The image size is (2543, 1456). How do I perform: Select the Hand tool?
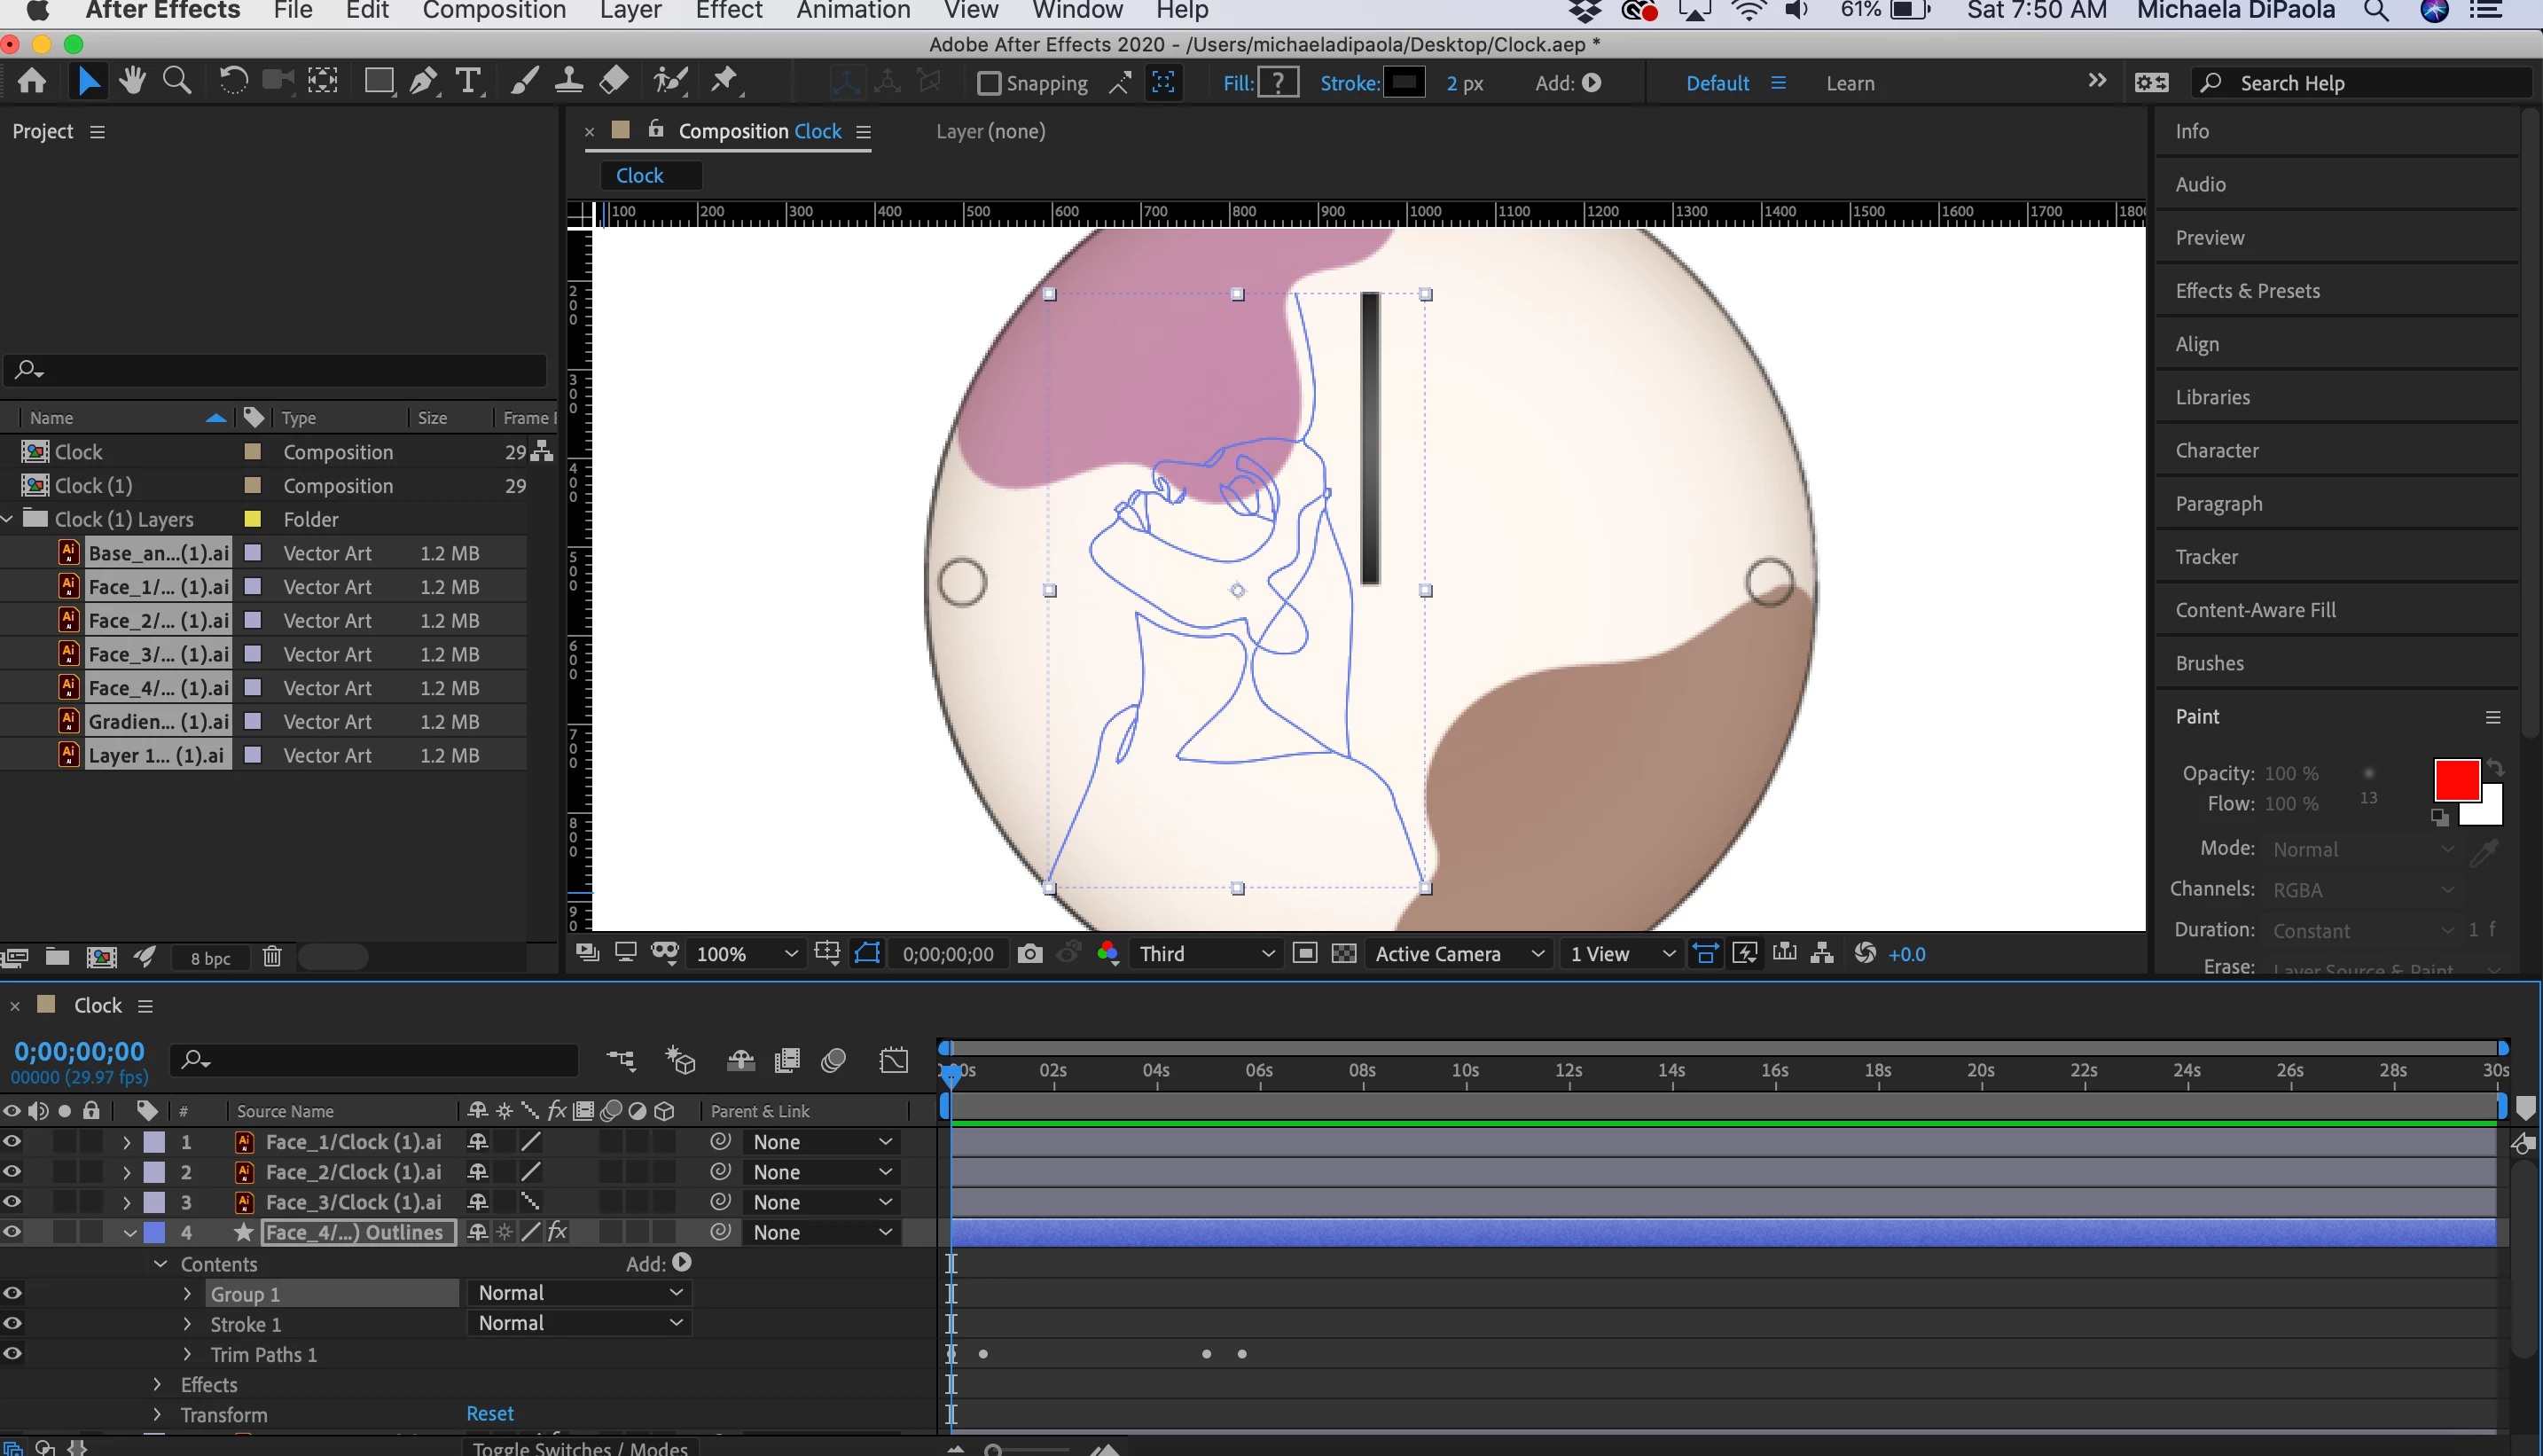[132, 81]
